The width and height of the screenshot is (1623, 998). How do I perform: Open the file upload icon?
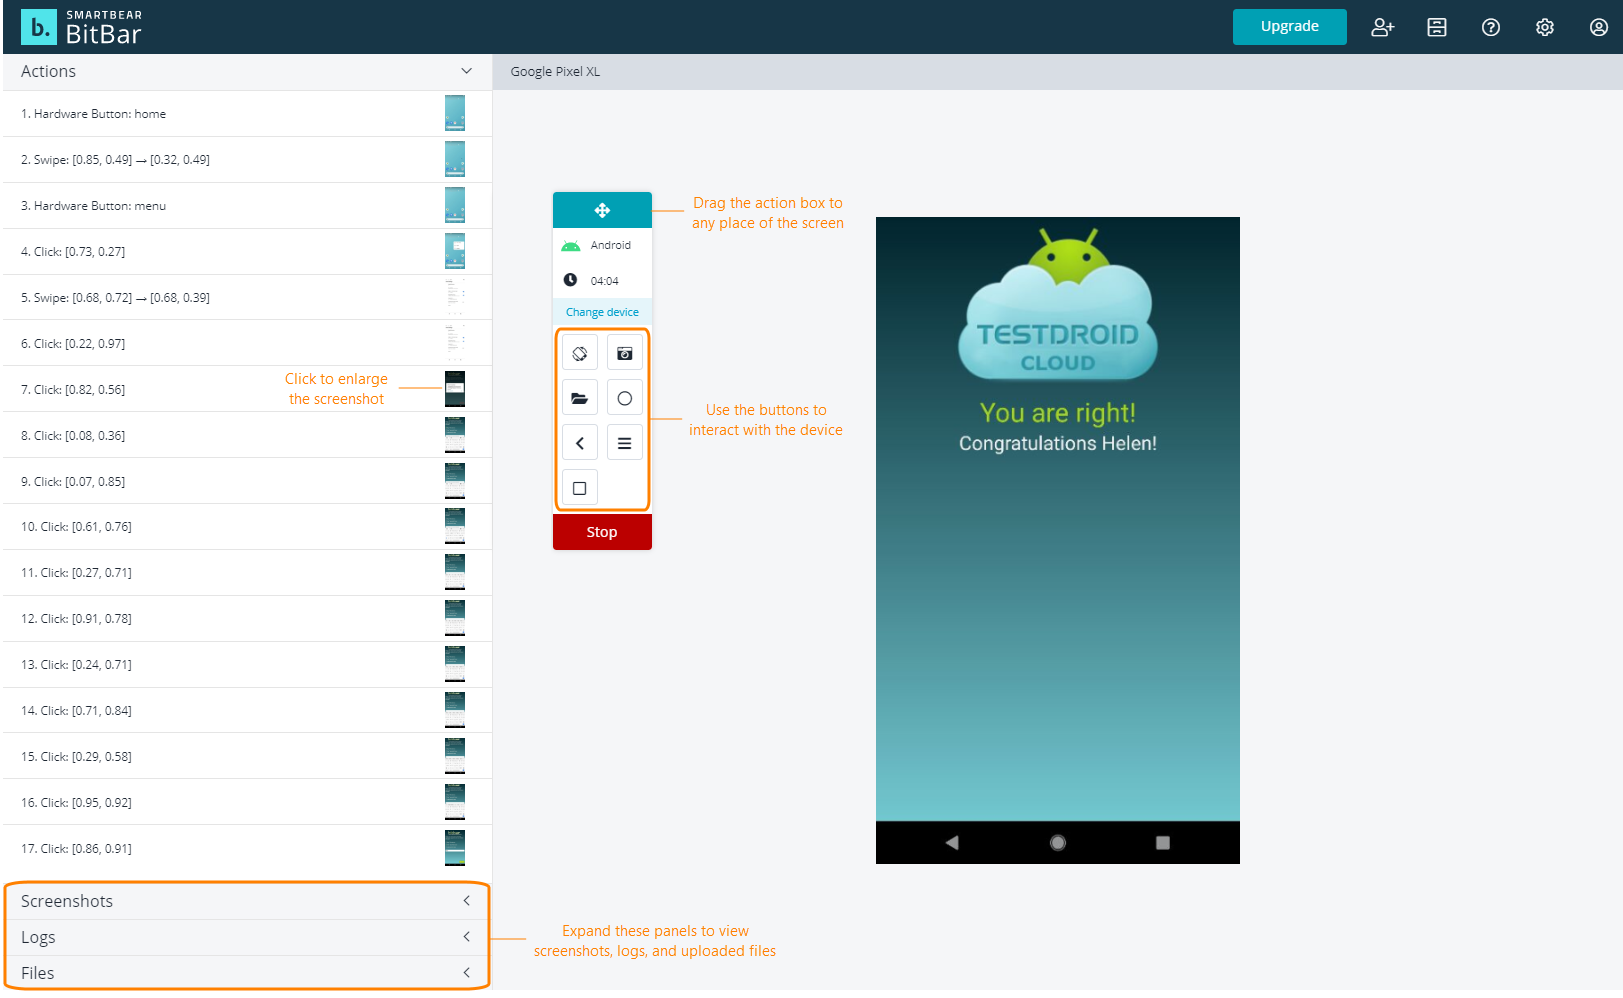coord(580,397)
